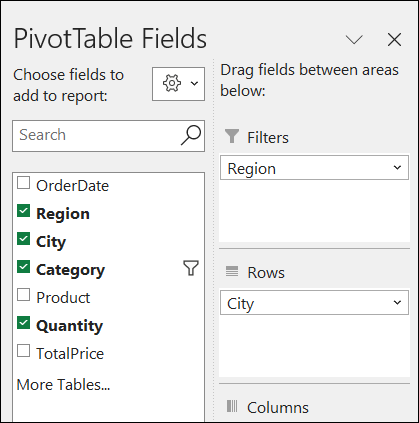Click the magnifier search icon
This screenshot has height=423, width=419.
191,135
